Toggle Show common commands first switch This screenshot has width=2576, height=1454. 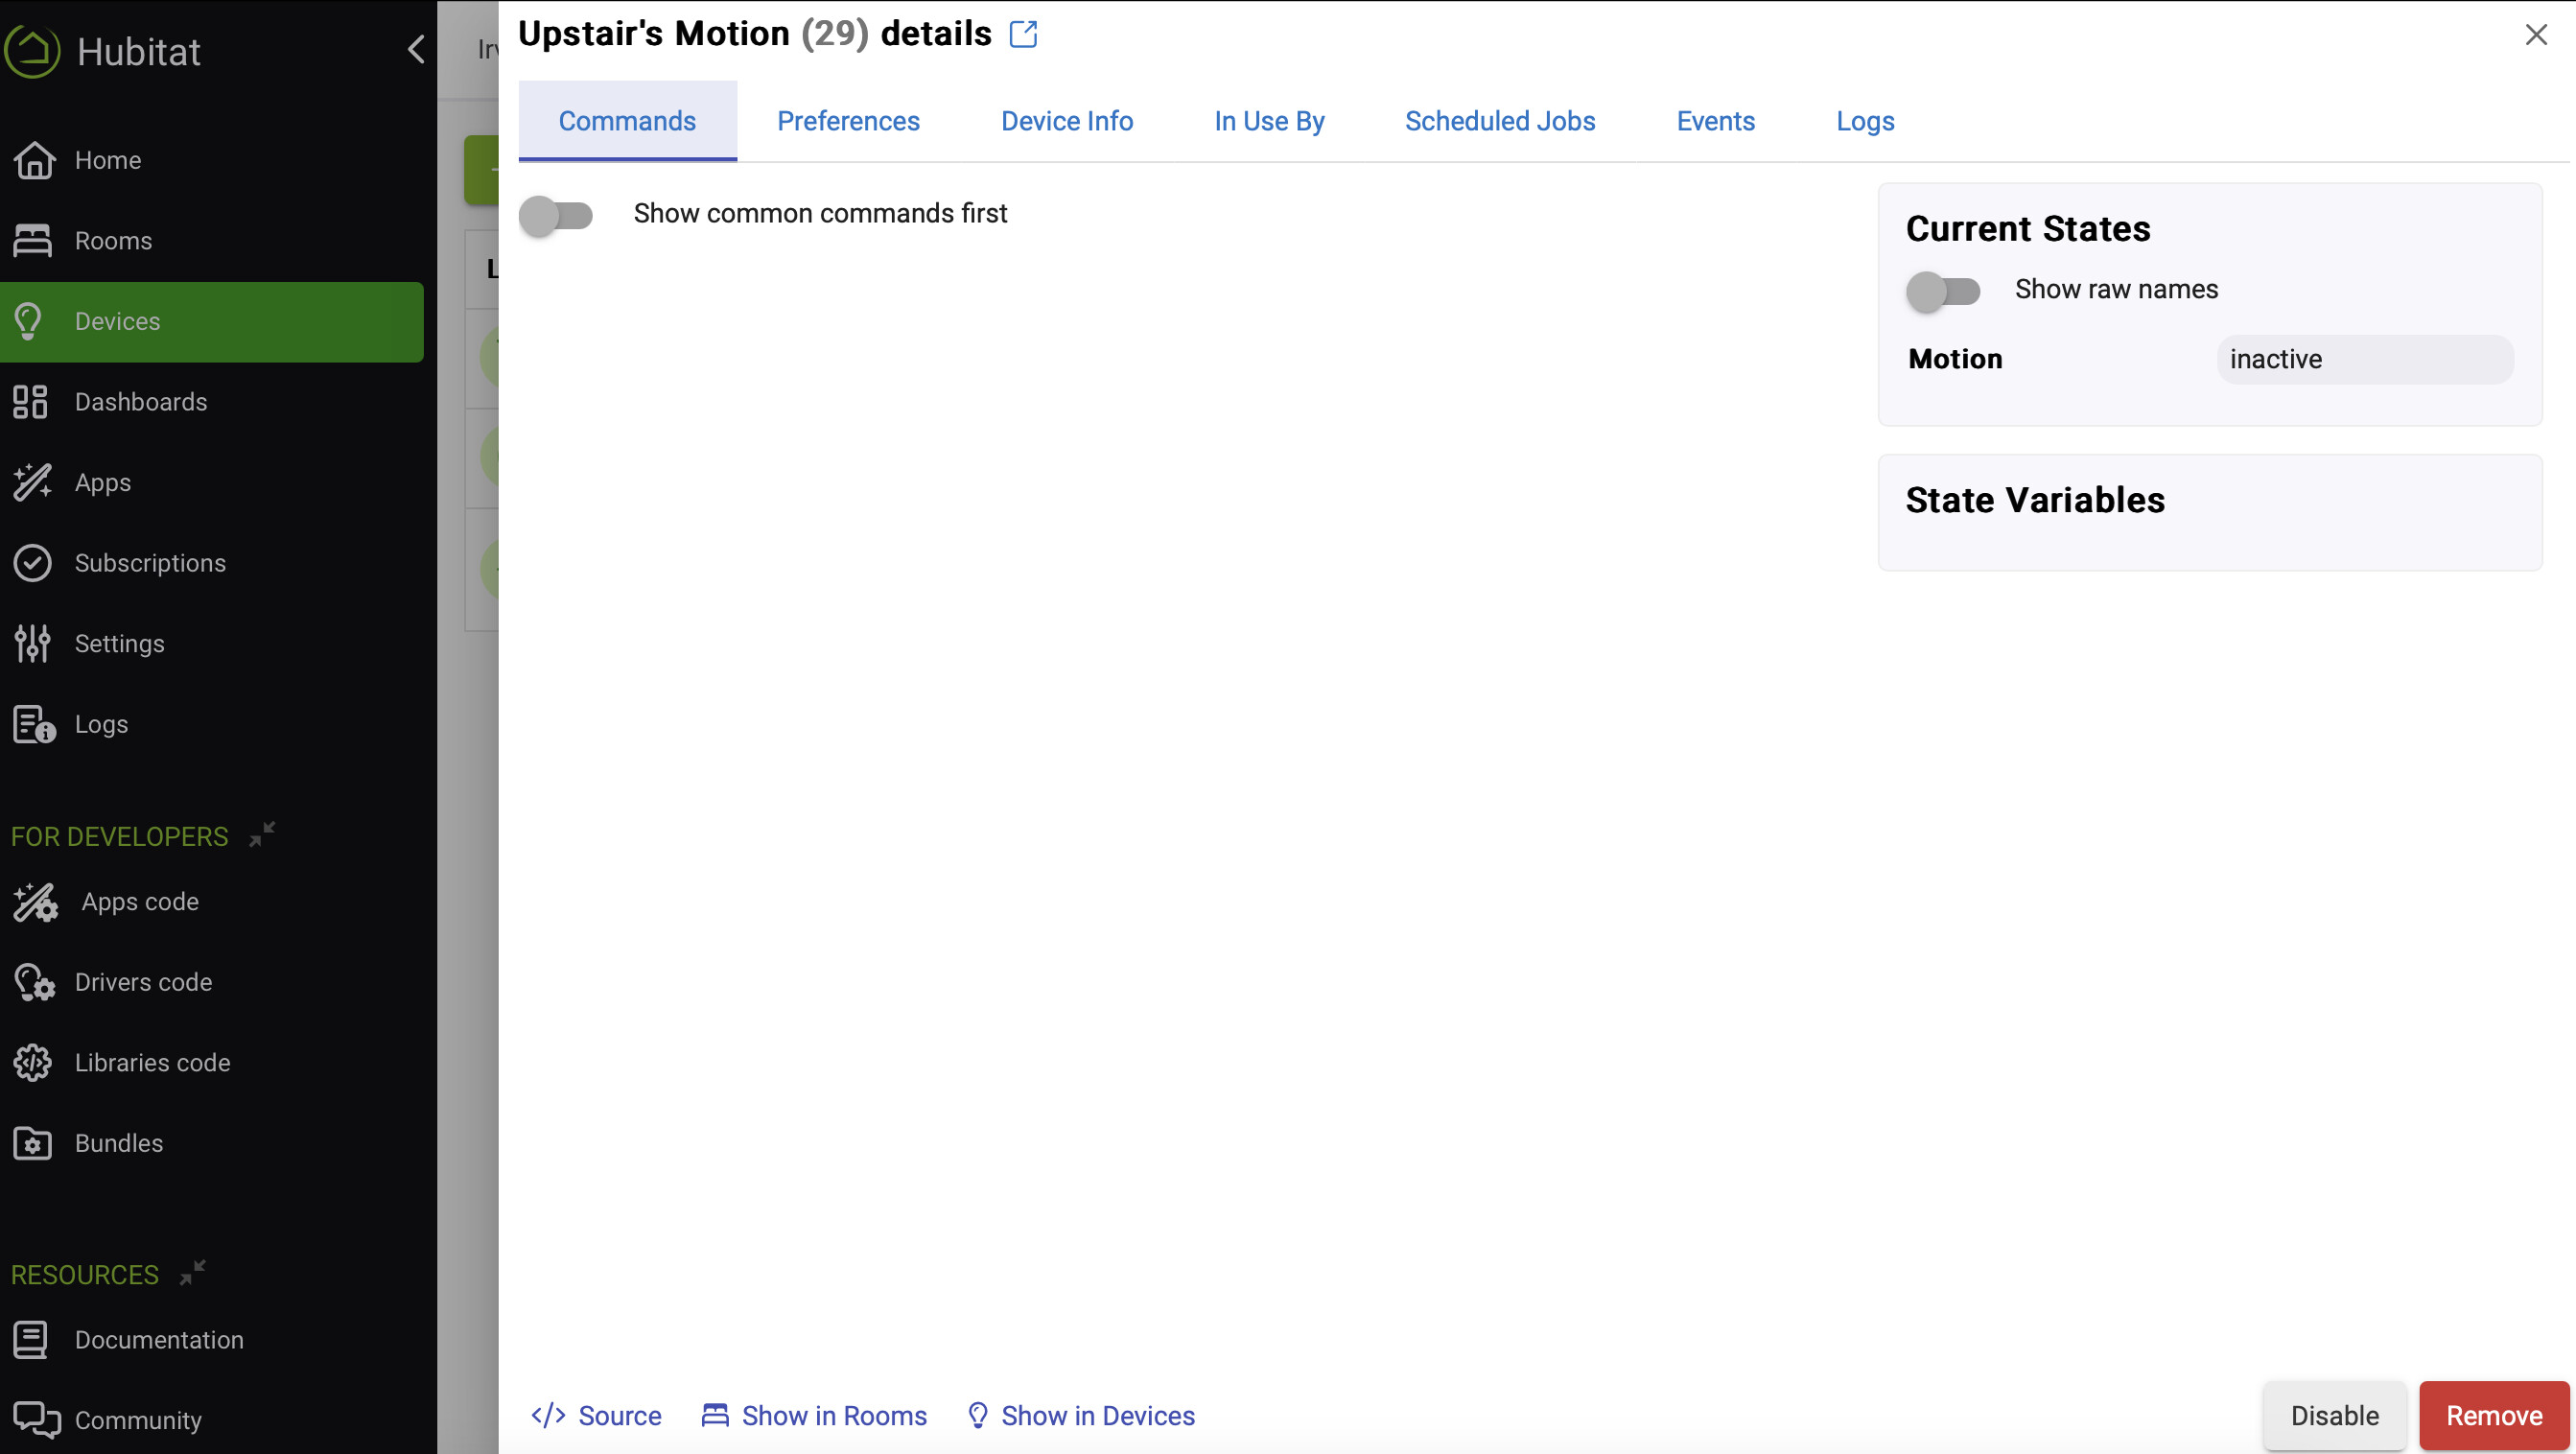coord(556,215)
